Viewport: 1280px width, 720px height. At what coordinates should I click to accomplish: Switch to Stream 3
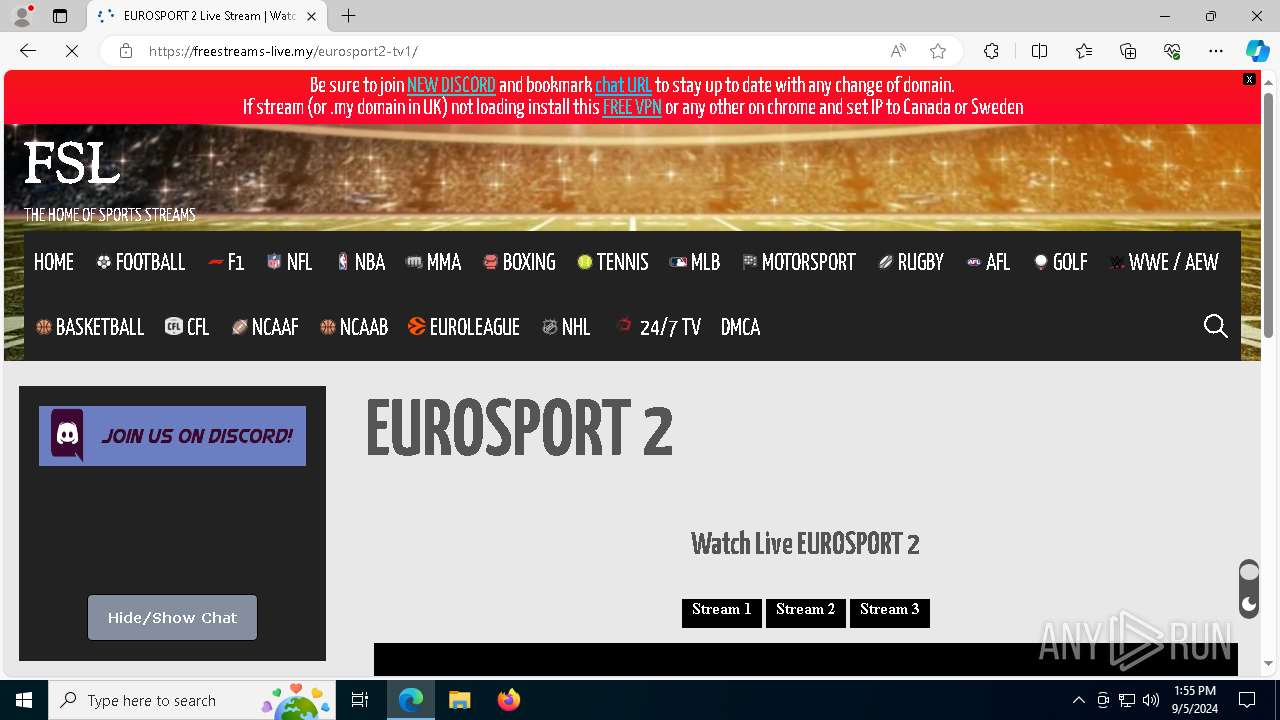(x=890, y=612)
